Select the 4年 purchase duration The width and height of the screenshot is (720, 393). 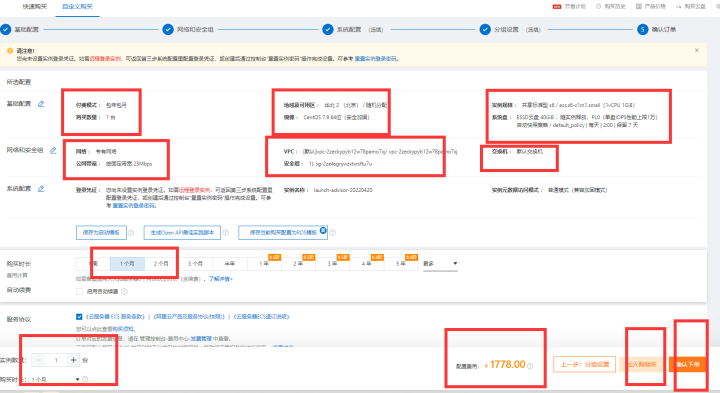coord(366,264)
